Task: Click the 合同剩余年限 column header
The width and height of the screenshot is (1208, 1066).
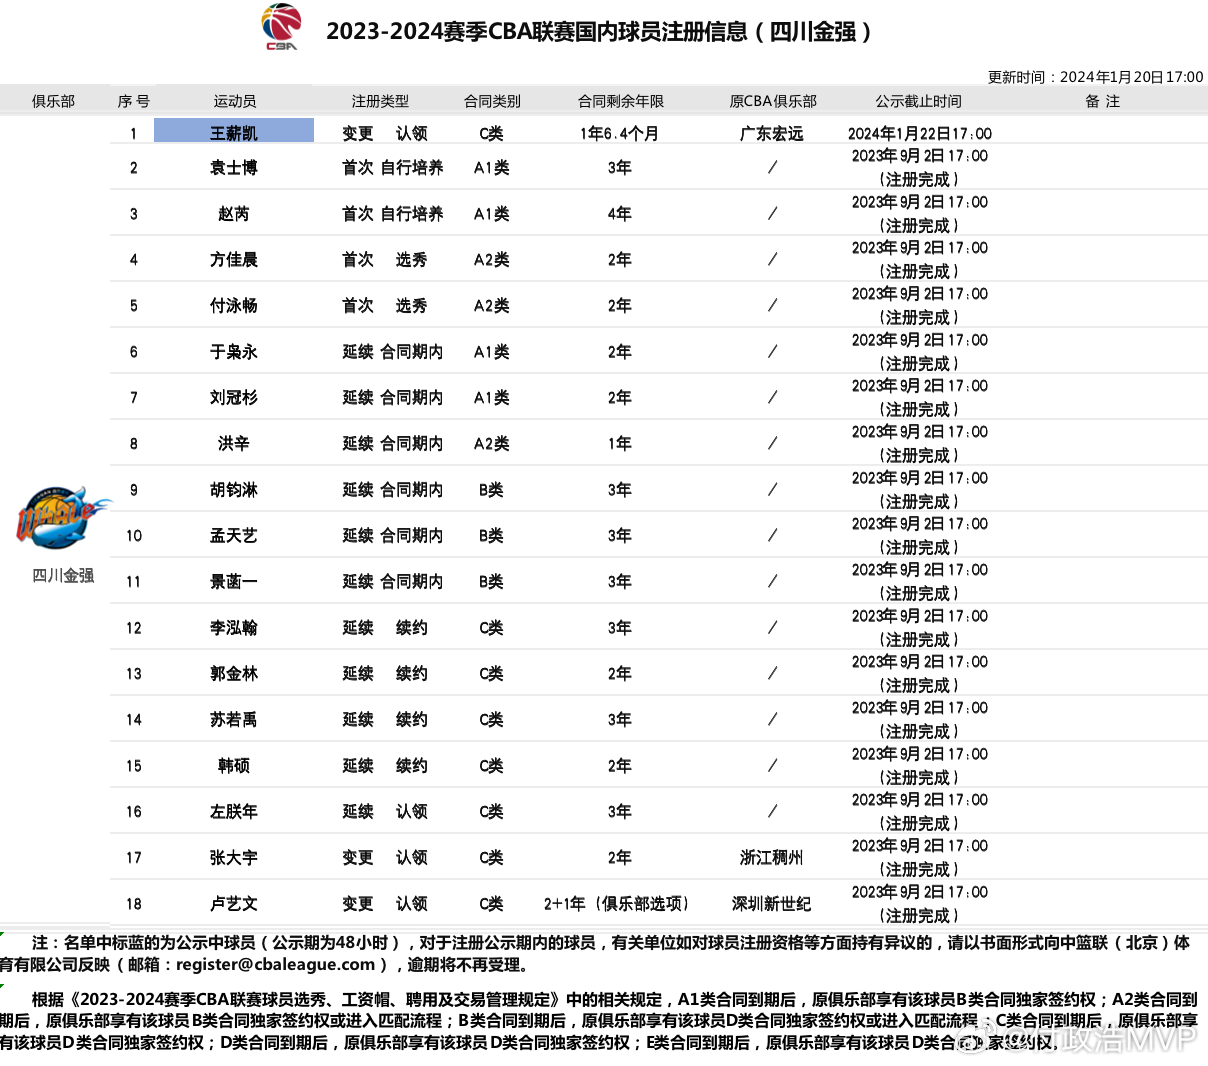Action: tap(621, 101)
